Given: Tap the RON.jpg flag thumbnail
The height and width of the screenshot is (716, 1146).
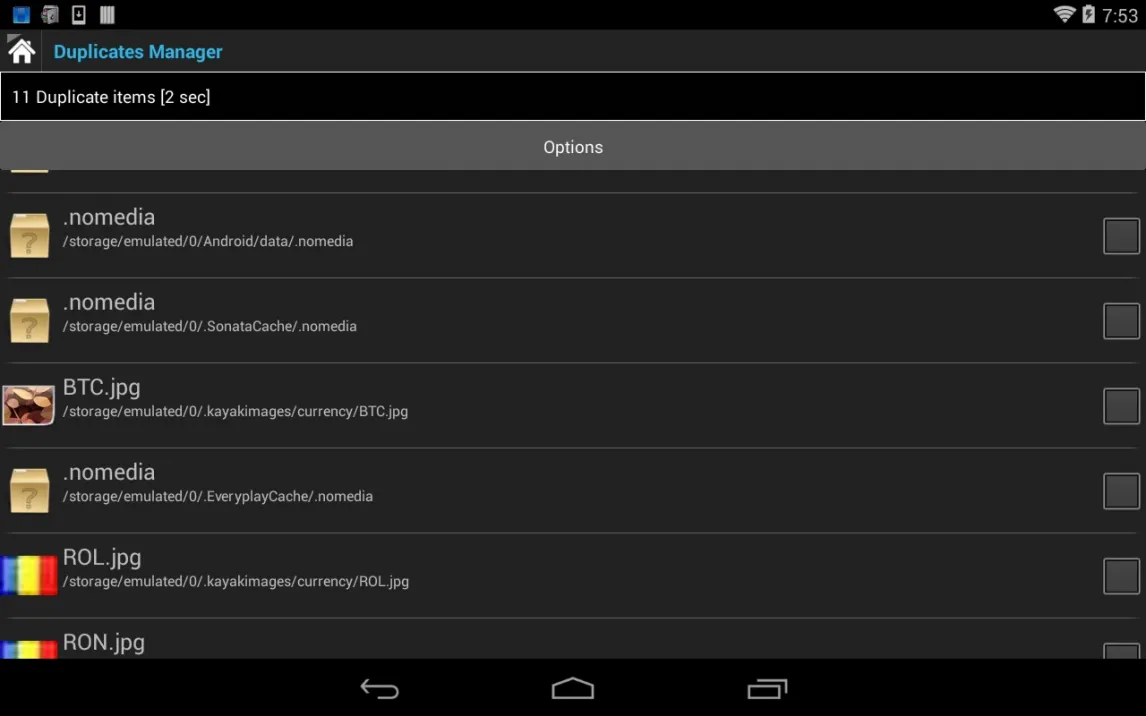Looking at the screenshot, I should (29, 650).
